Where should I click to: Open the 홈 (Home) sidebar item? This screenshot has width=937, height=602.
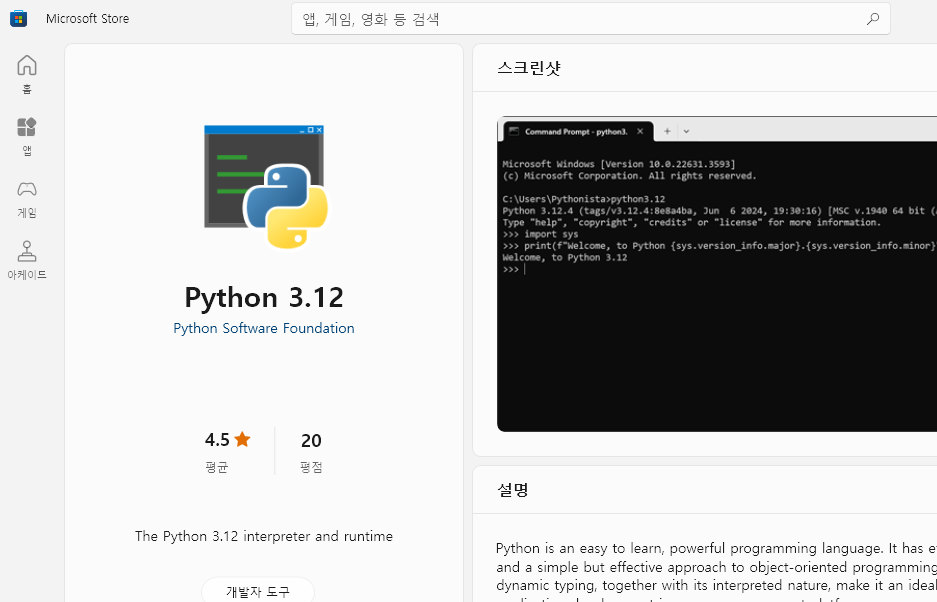pyautogui.click(x=26, y=74)
